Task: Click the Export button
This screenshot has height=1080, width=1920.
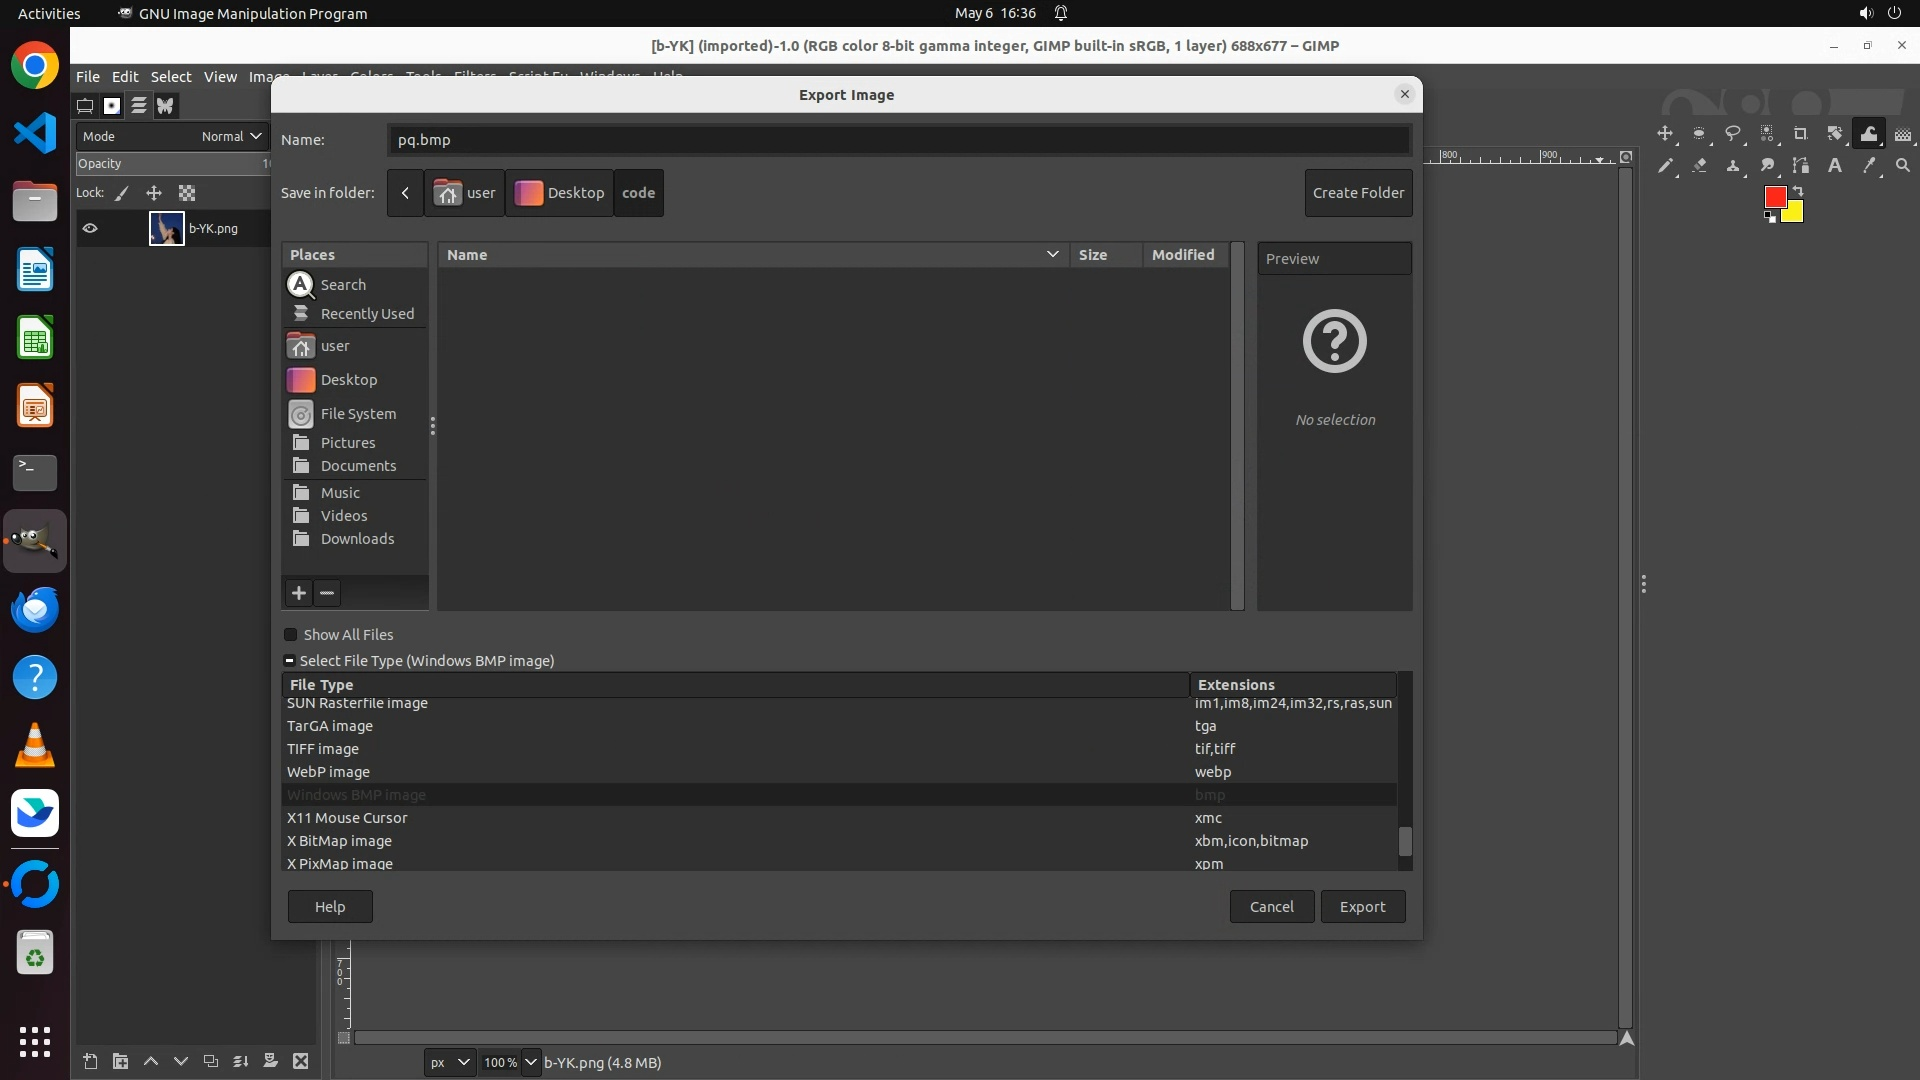Action: click(x=1362, y=907)
